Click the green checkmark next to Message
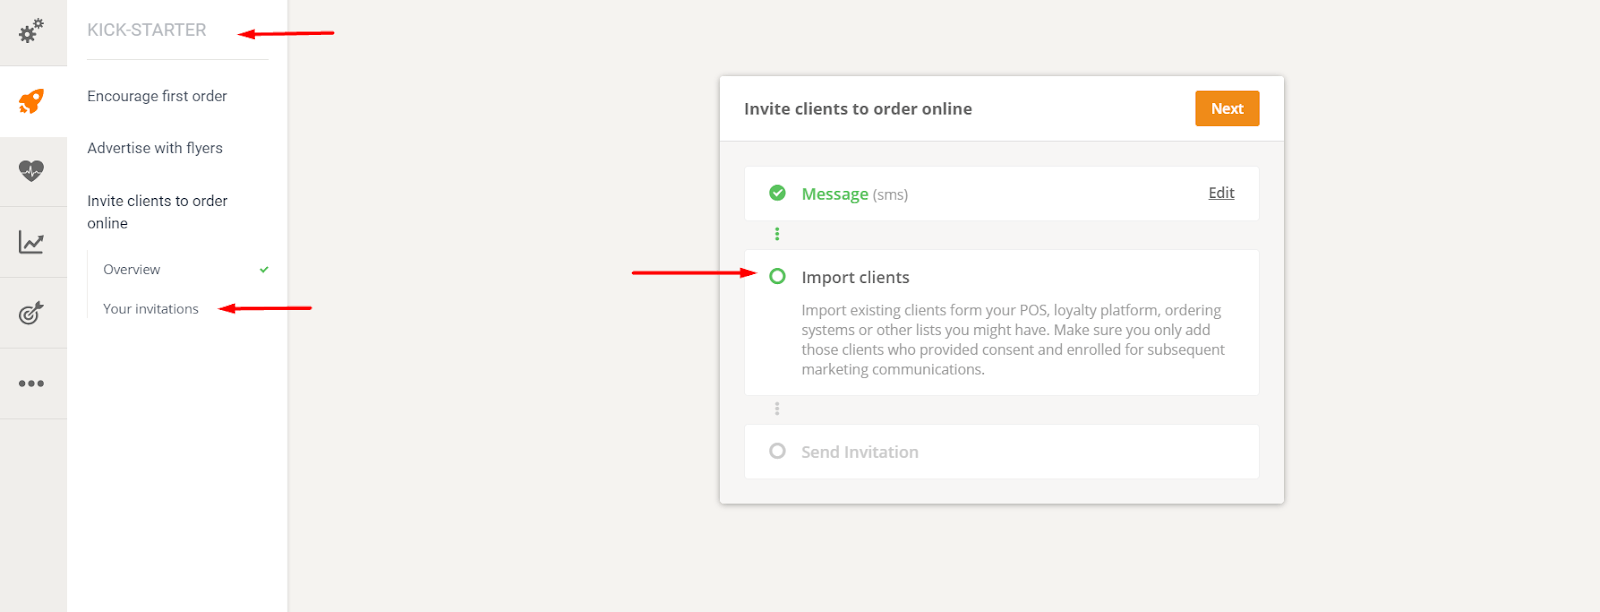 777,193
